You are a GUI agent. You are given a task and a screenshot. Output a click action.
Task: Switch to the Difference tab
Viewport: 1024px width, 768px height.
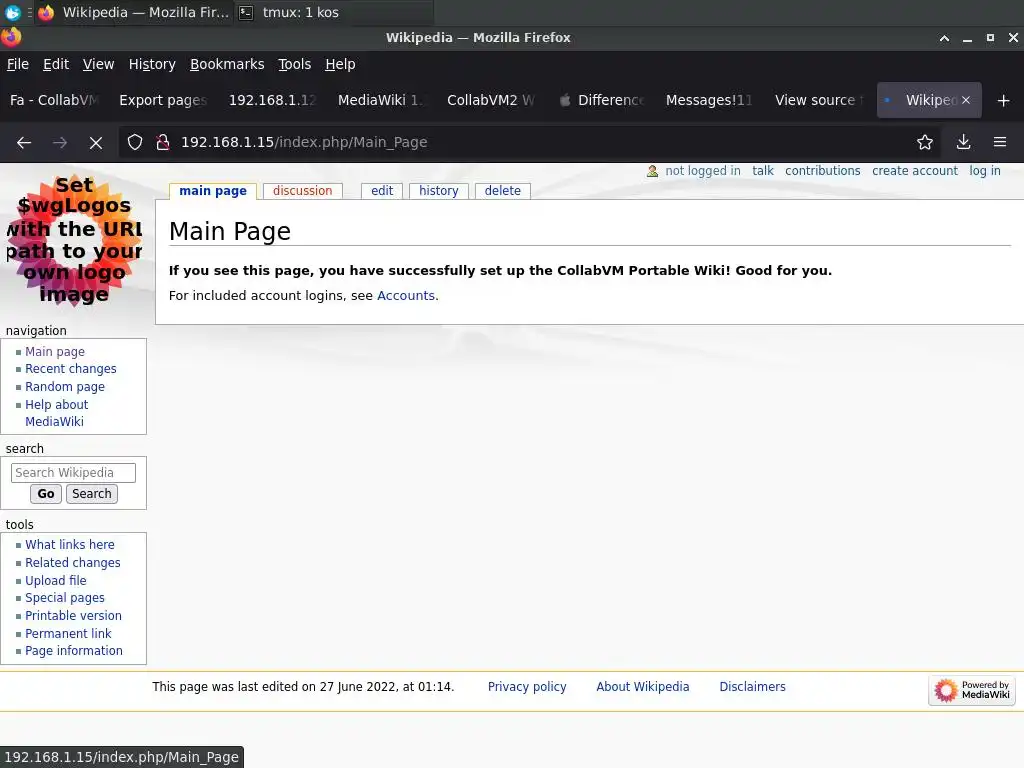click(x=601, y=100)
